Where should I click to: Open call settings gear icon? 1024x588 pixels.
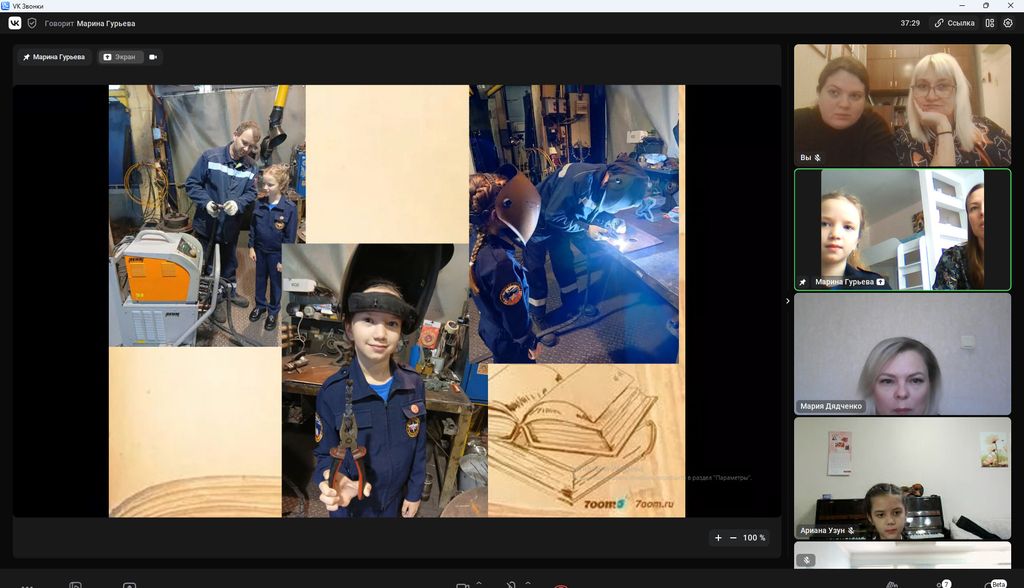(x=1008, y=23)
